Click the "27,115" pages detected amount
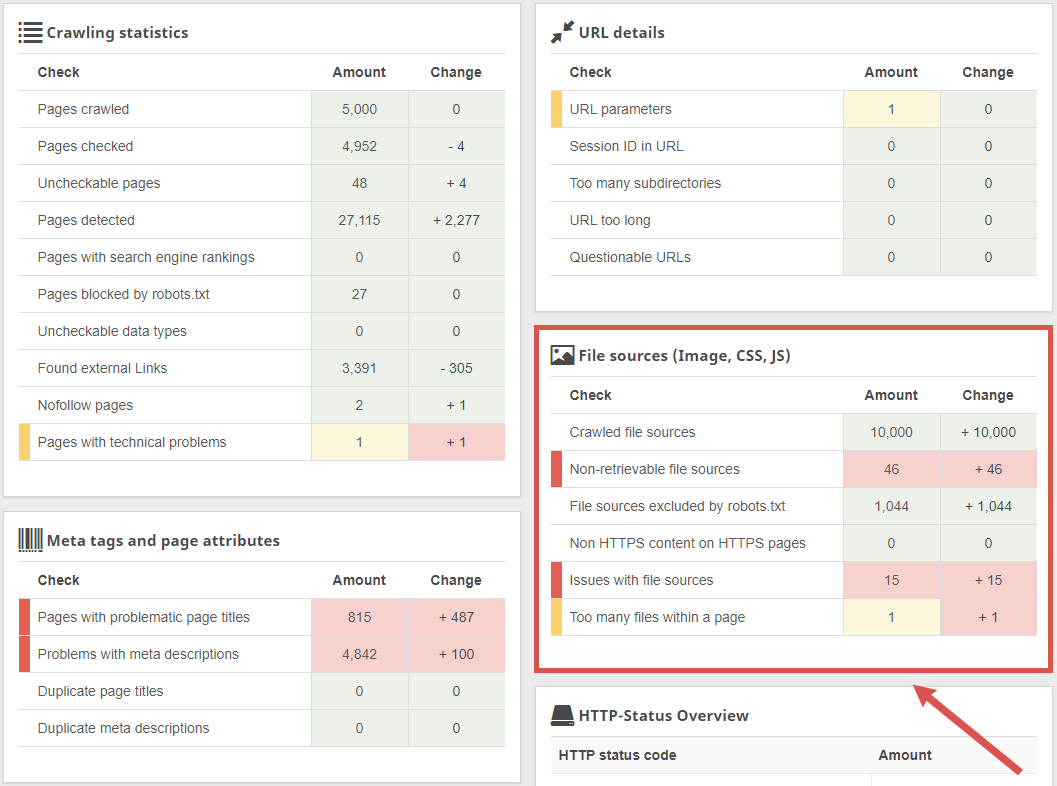The image size is (1057, 786). pyautogui.click(x=359, y=220)
